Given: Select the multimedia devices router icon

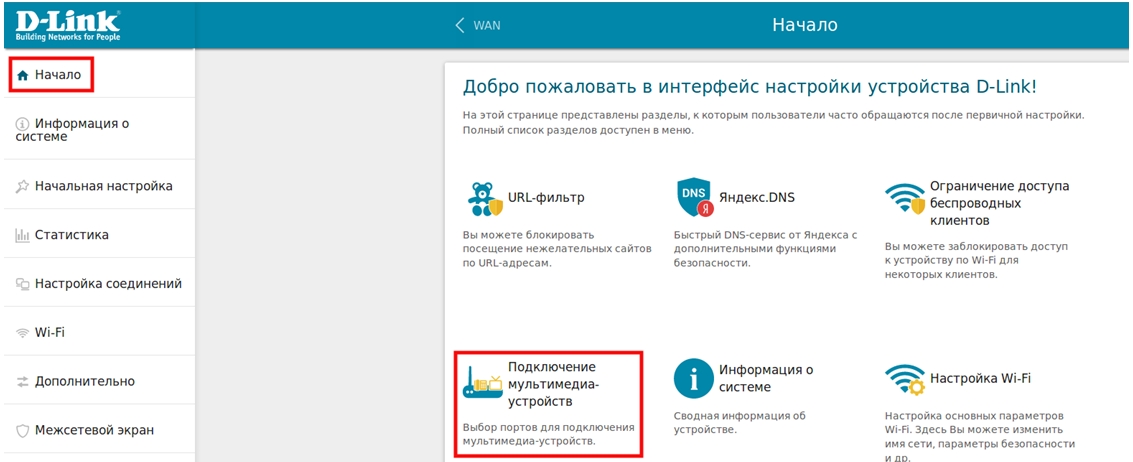Looking at the screenshot, I should [482, 385].
